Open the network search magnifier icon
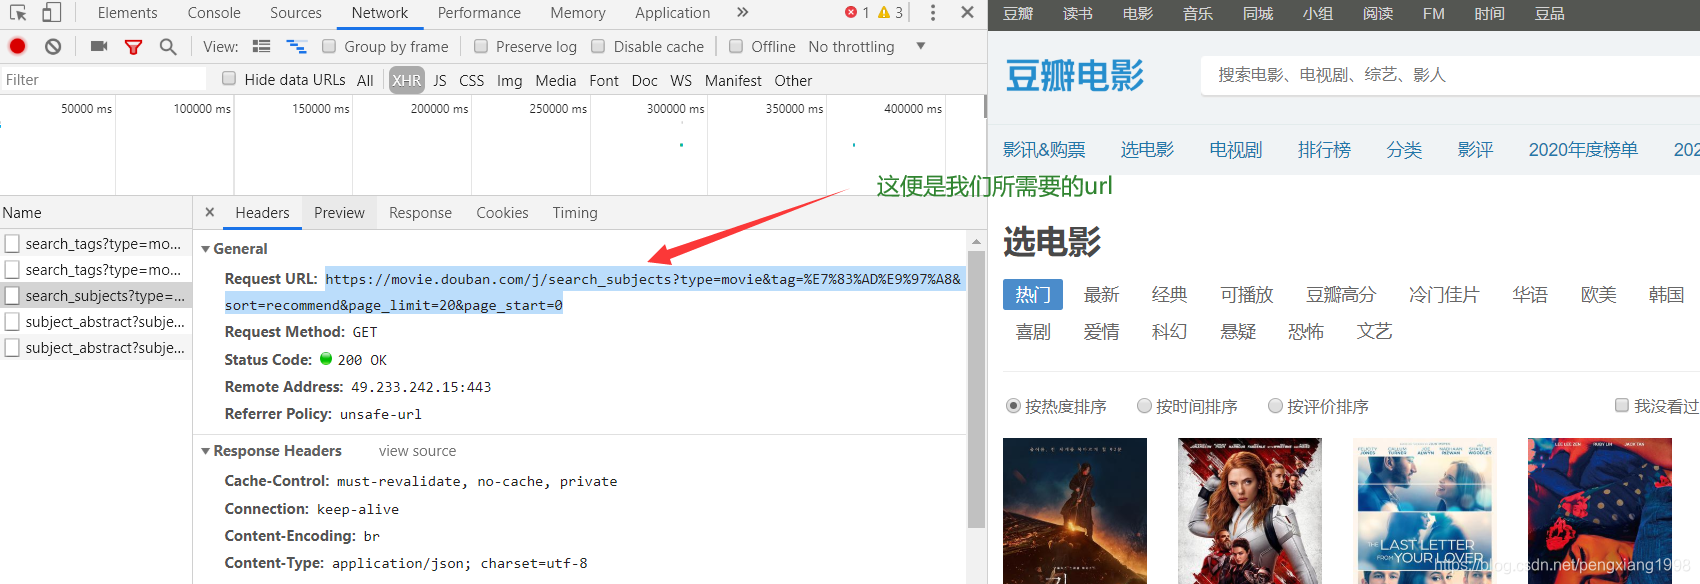 tap(168, 46)
